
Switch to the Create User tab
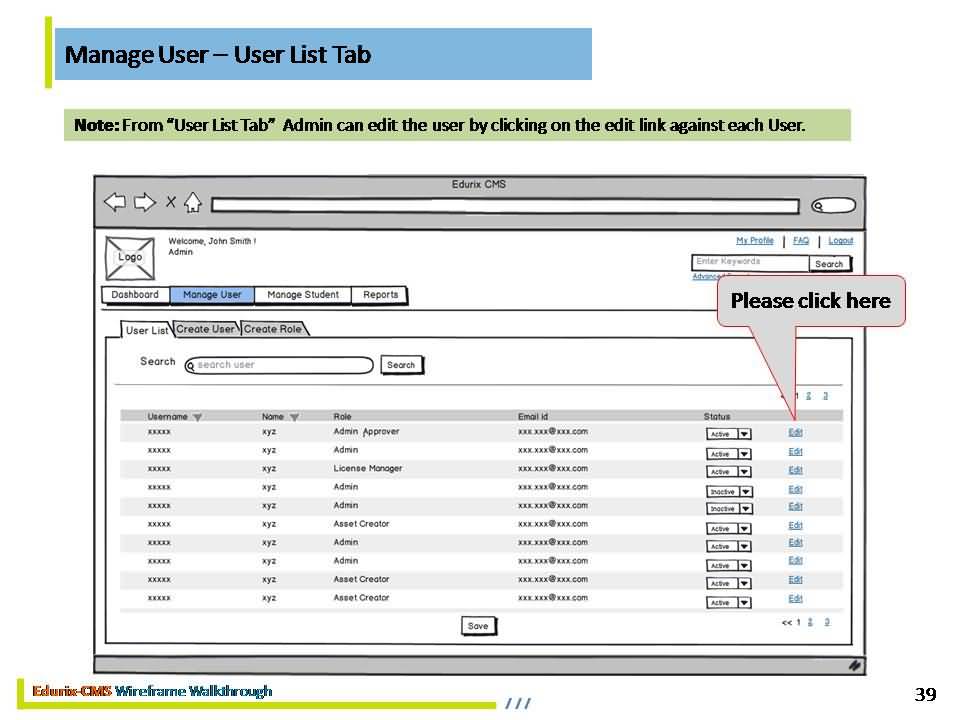pyautogui.click(x=206, y=329)
